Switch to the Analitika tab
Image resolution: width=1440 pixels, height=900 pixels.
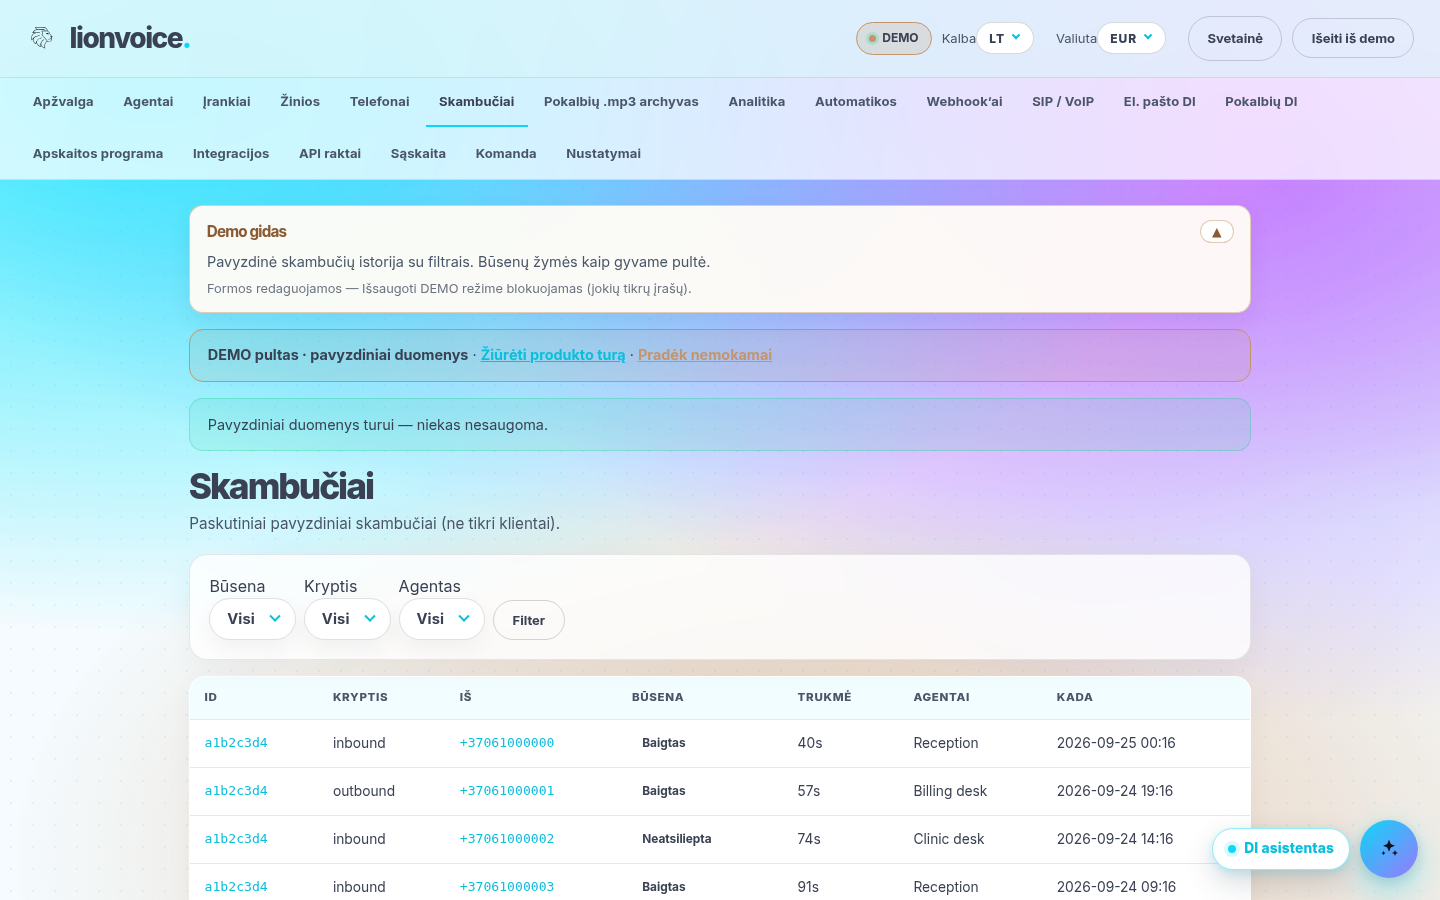(x=757, y=102)
